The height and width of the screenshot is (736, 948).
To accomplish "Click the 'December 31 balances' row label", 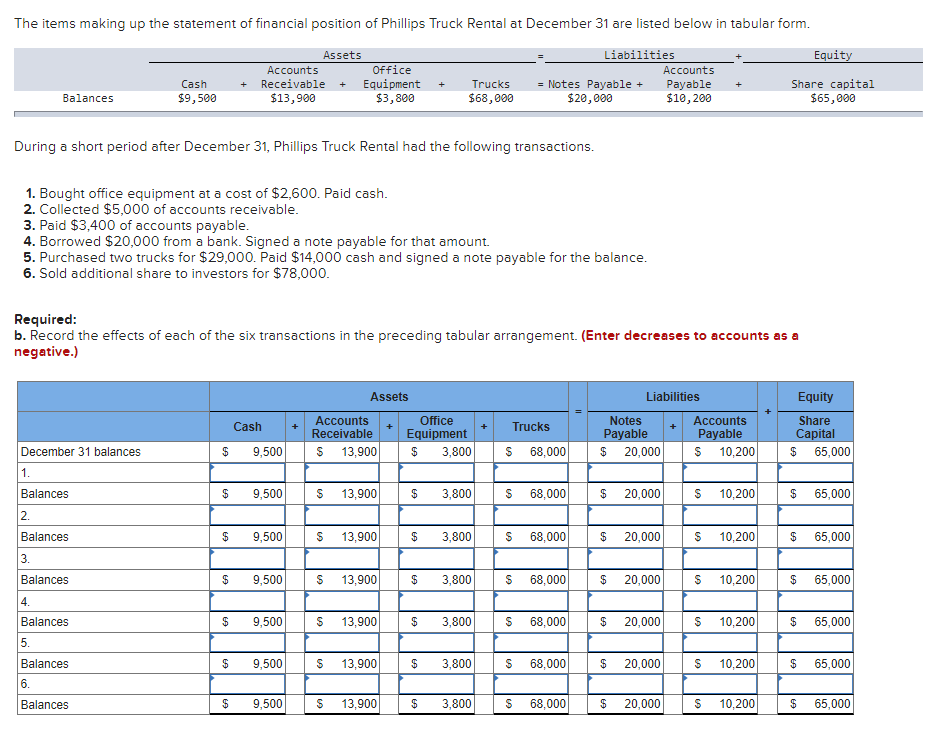I will point(80,452).
